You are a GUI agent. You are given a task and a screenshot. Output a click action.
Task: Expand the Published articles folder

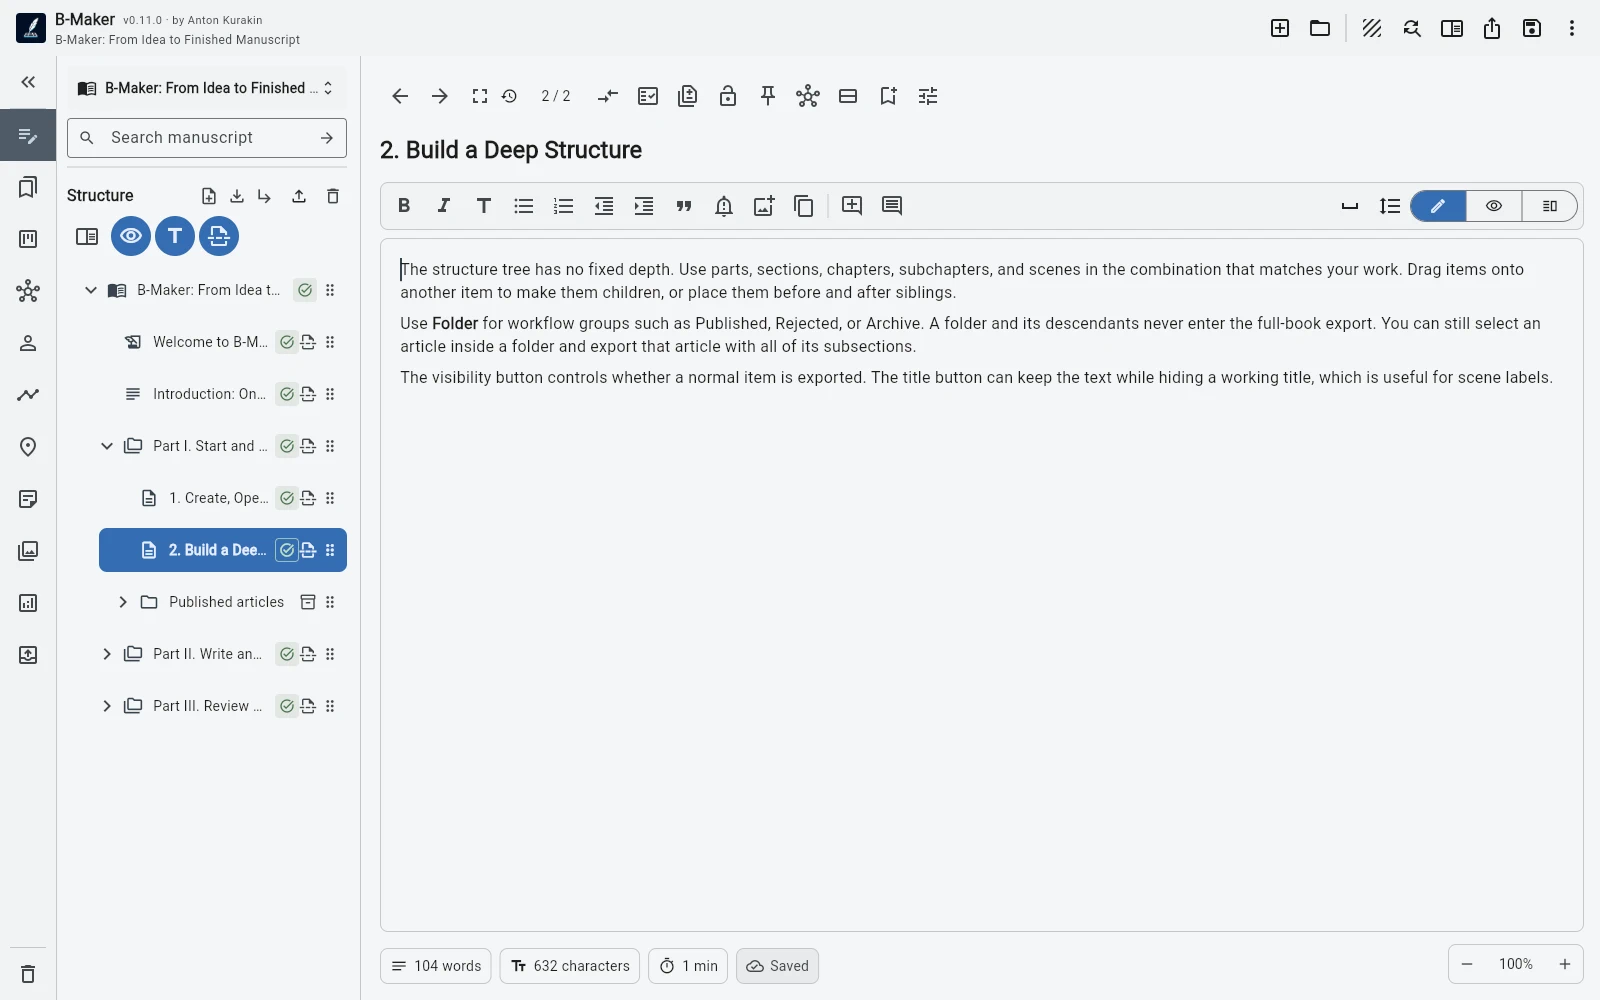[x=123, y=602]
